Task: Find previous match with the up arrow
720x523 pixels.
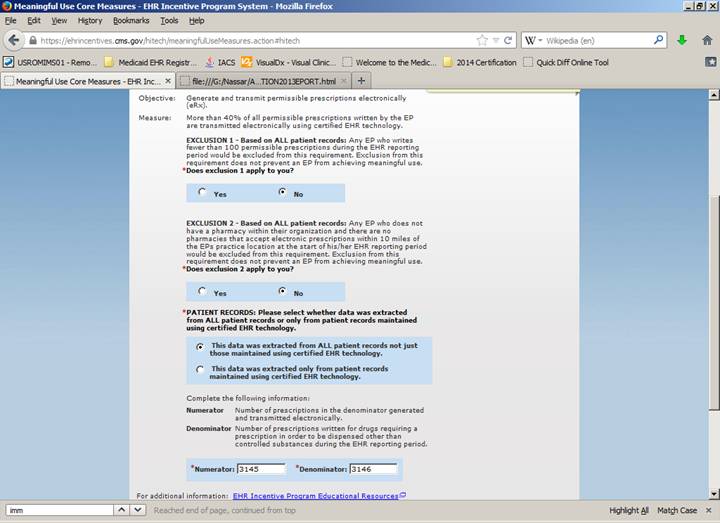Action: pos(119,510)
